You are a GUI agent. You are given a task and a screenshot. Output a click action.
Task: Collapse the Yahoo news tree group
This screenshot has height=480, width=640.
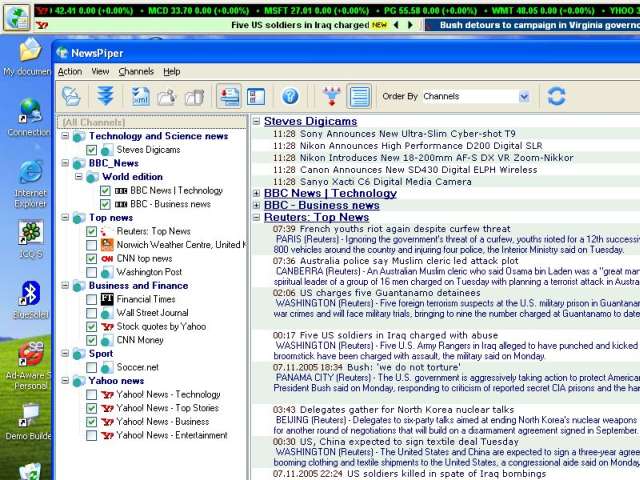tap(65, 381)
